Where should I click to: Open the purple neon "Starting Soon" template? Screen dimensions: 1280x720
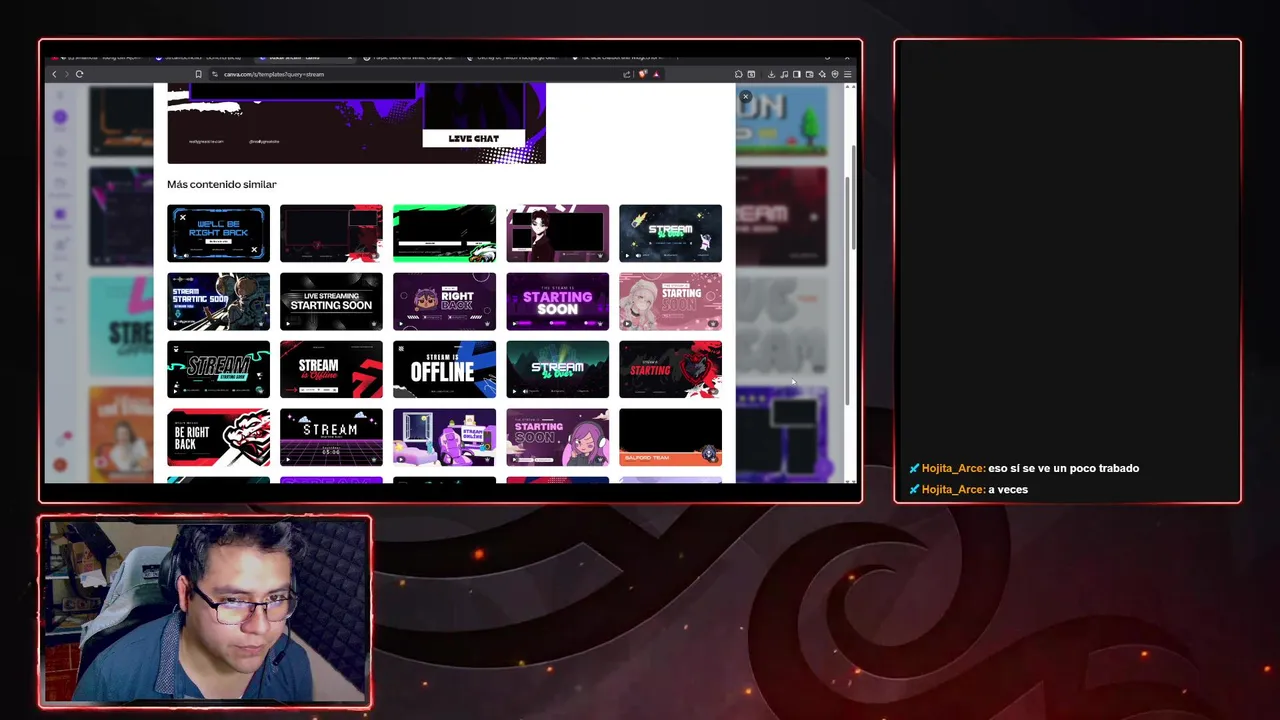pyautogui.click(x=557, y=301)
